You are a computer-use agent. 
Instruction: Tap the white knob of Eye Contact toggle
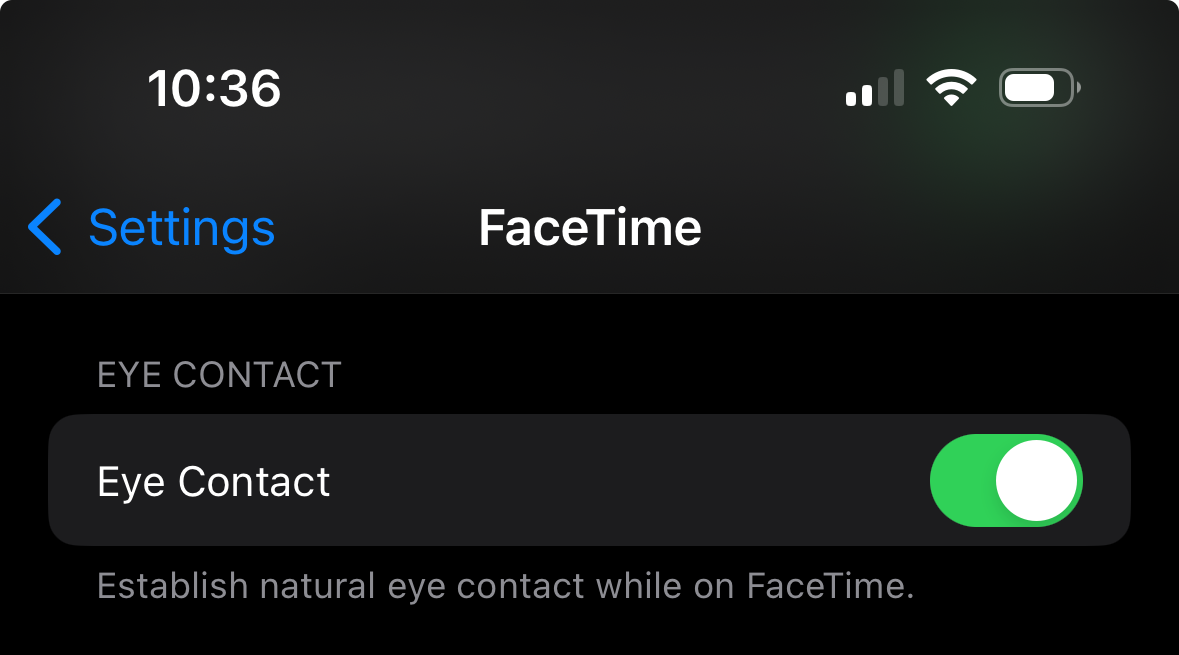[1037, 480]
